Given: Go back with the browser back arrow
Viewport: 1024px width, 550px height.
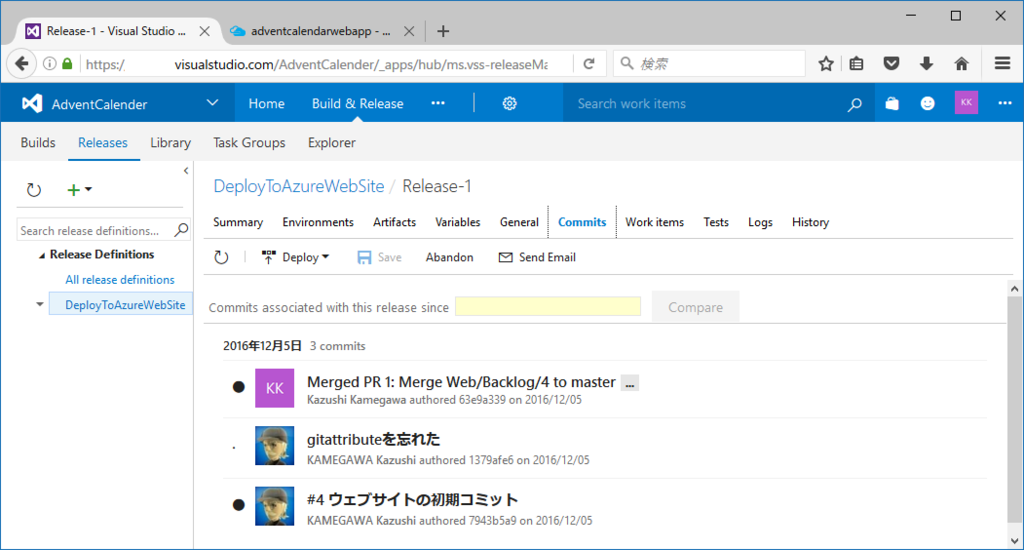Looking at the screenshot, I should (x=22, y=63).
